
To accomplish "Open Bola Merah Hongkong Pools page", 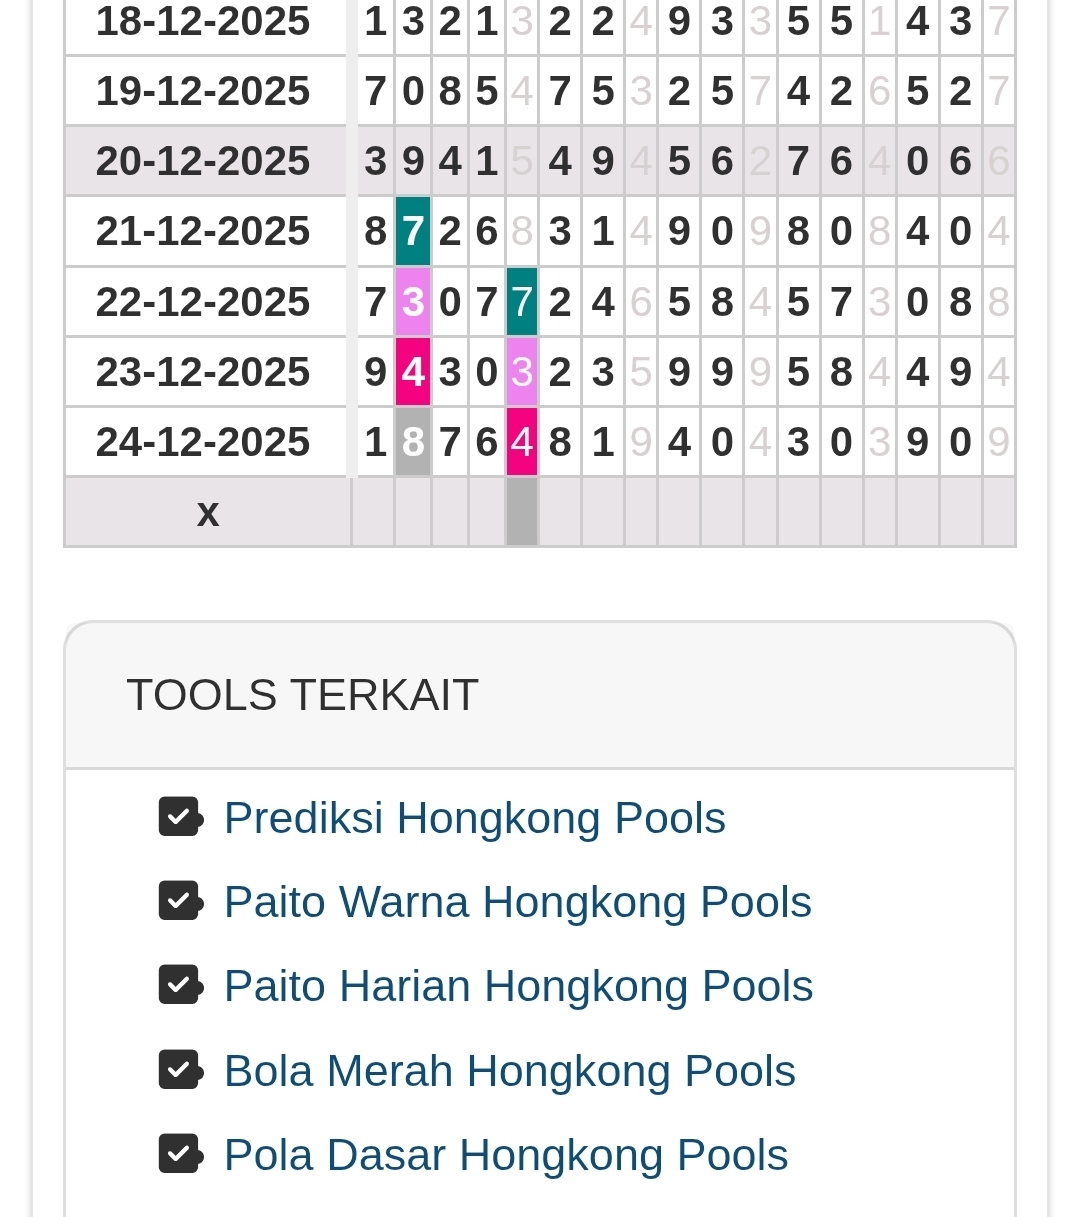I will point(509,1071).
